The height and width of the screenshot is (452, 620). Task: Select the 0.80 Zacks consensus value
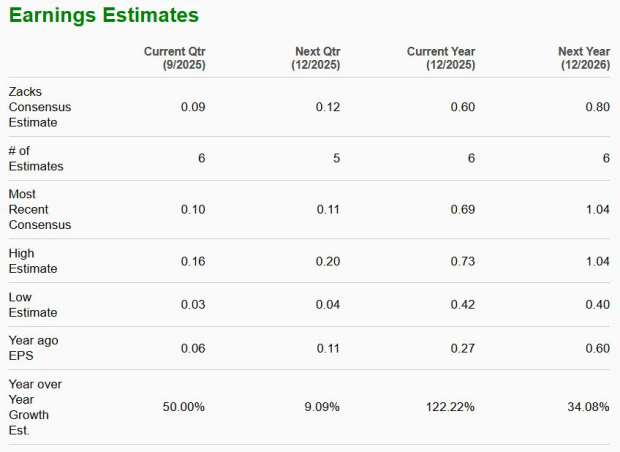[x=597, y=107]
